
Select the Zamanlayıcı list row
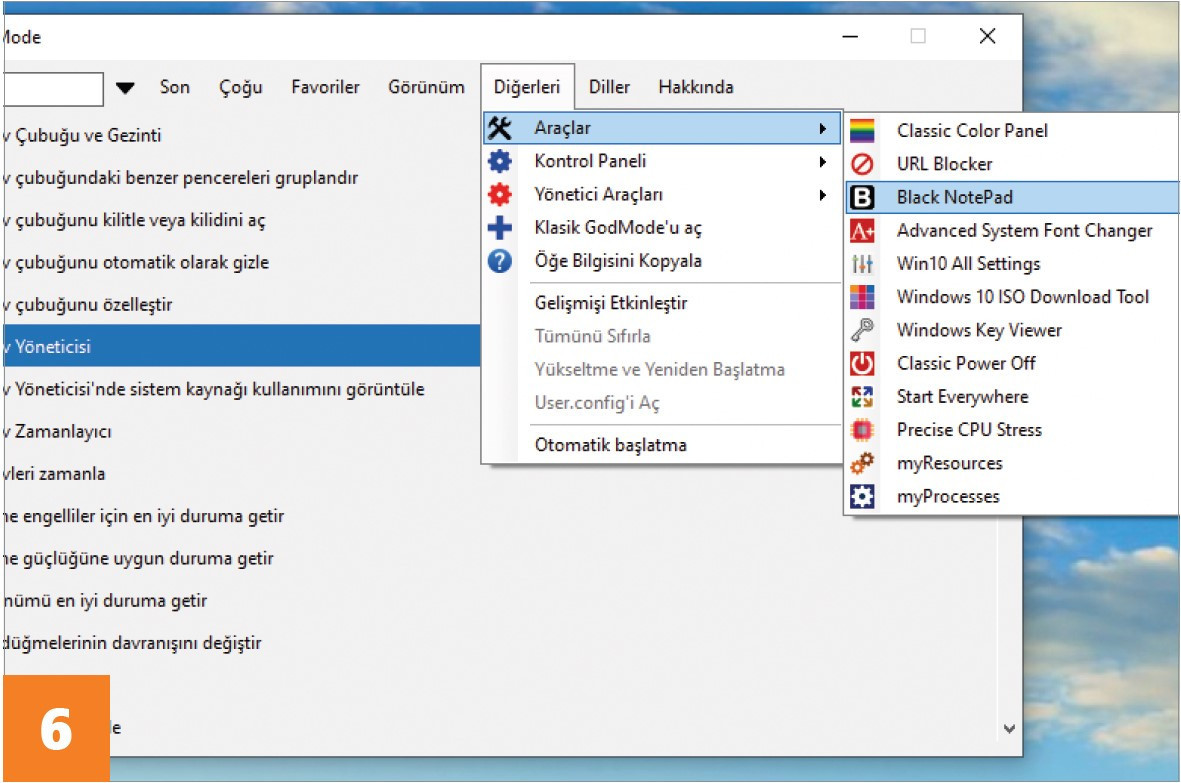pyautogui.click(x=242, y=431)
